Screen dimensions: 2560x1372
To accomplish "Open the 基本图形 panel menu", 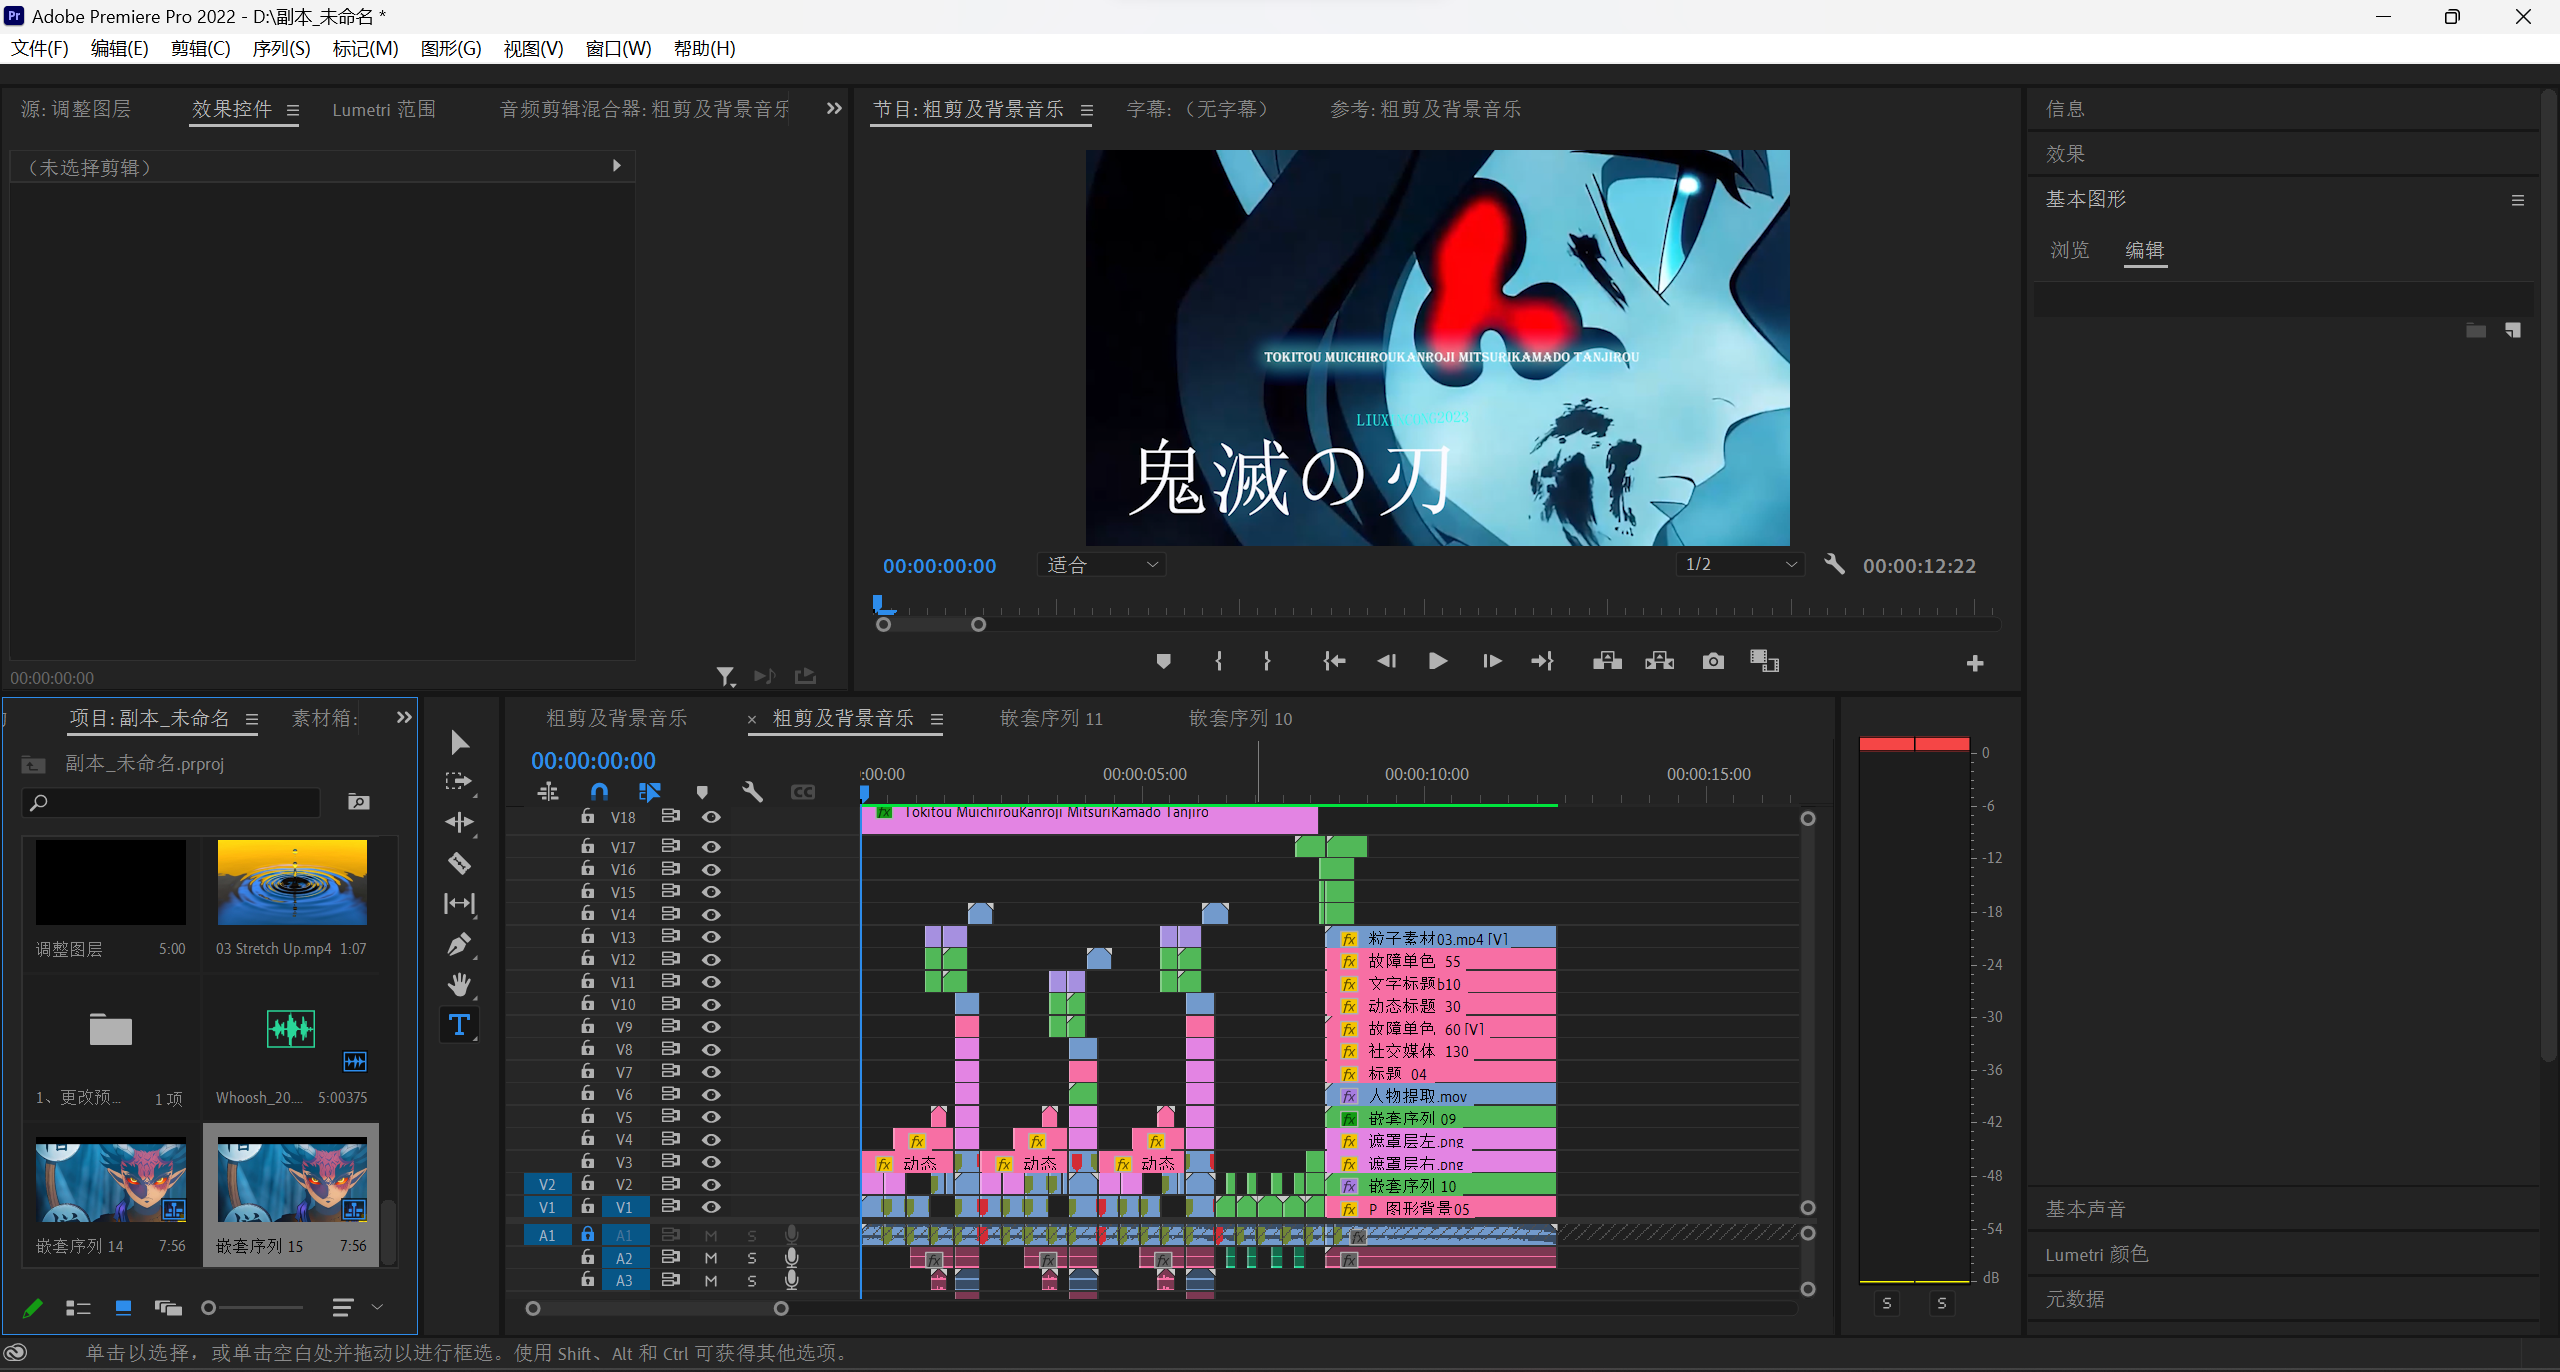I will pos(2518,200).
